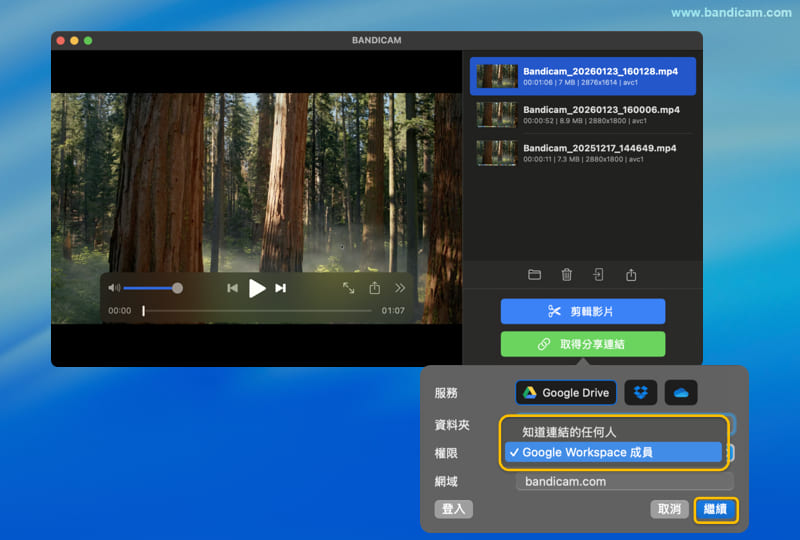This screenshot has height=540, width=800.
Task: Enter fullscreen with the expand arrows icon
Action: pyautogui.click(x=348, y=288)
